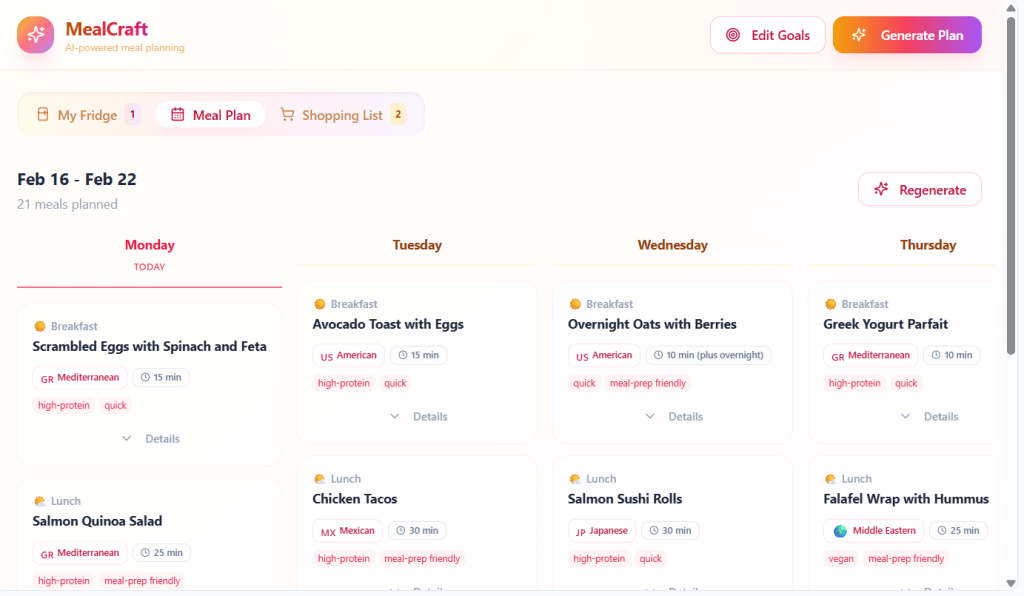Viewport: 1024px width, 596px height.
Task: Click the target icon in Edit Goals
Action: [733, 35]
